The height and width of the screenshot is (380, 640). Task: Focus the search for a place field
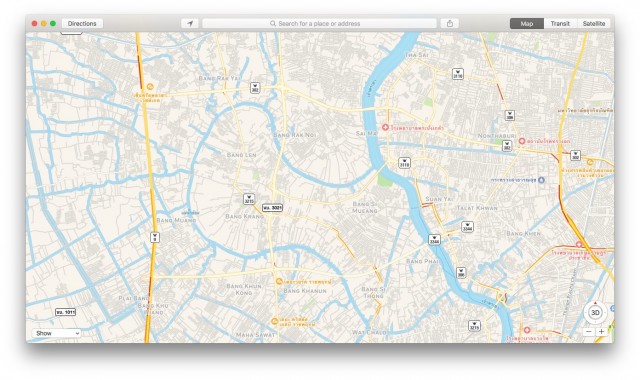(320, 24)
